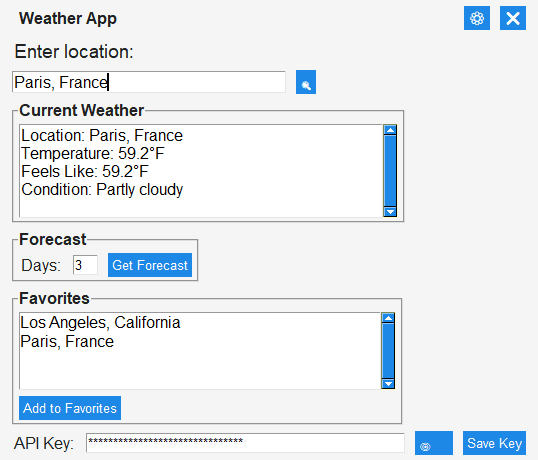The height and width of the screenshot is (460, 538).
Task: Open settings with the gear icon
Action: point(477,18)
